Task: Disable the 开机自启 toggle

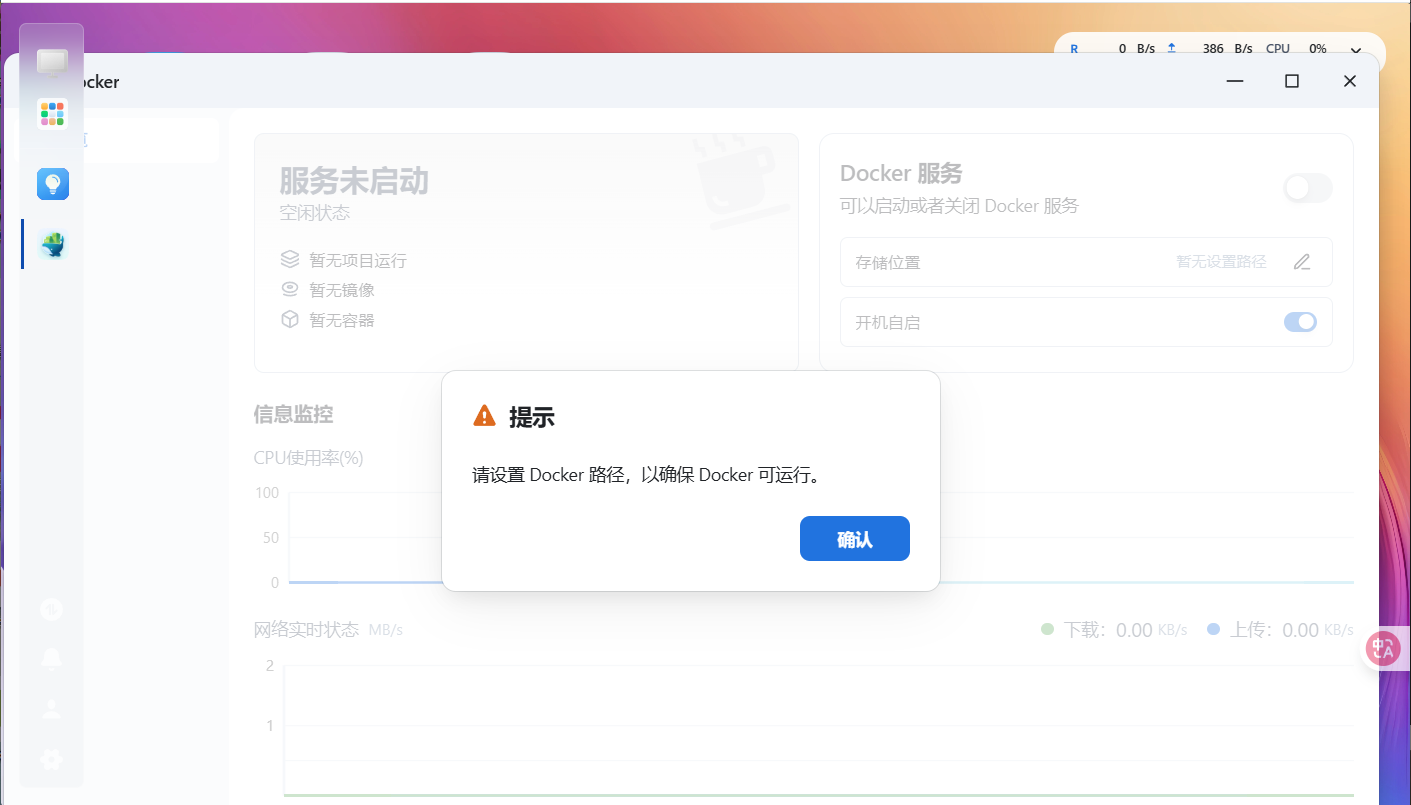Action: [1300, 322]
